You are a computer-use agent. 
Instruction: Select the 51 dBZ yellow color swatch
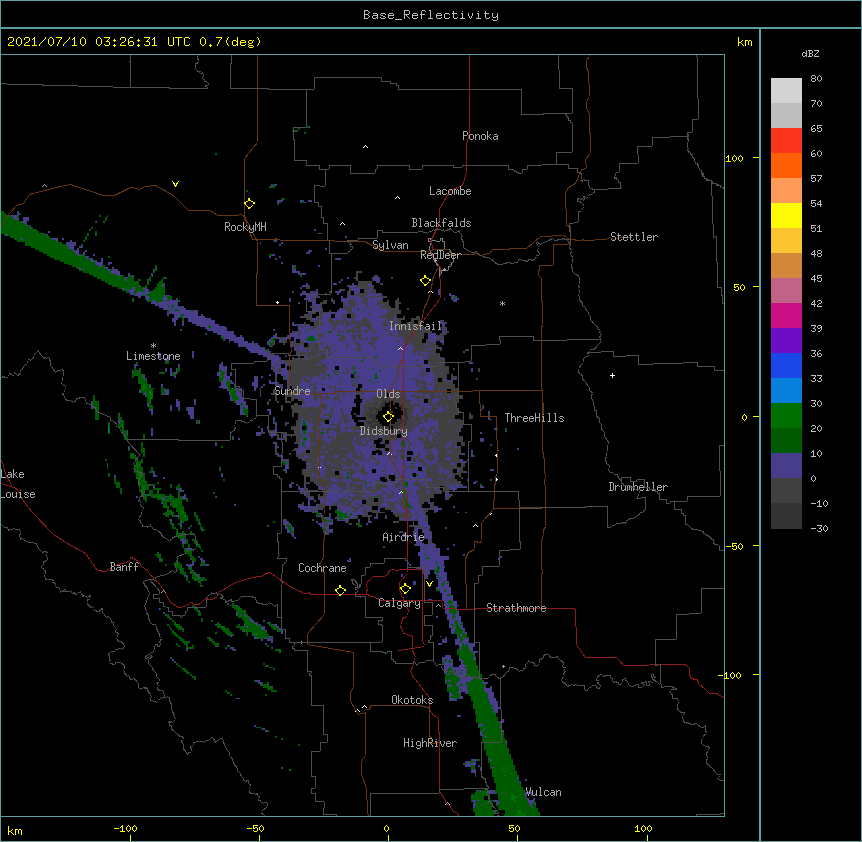point(786,215)
